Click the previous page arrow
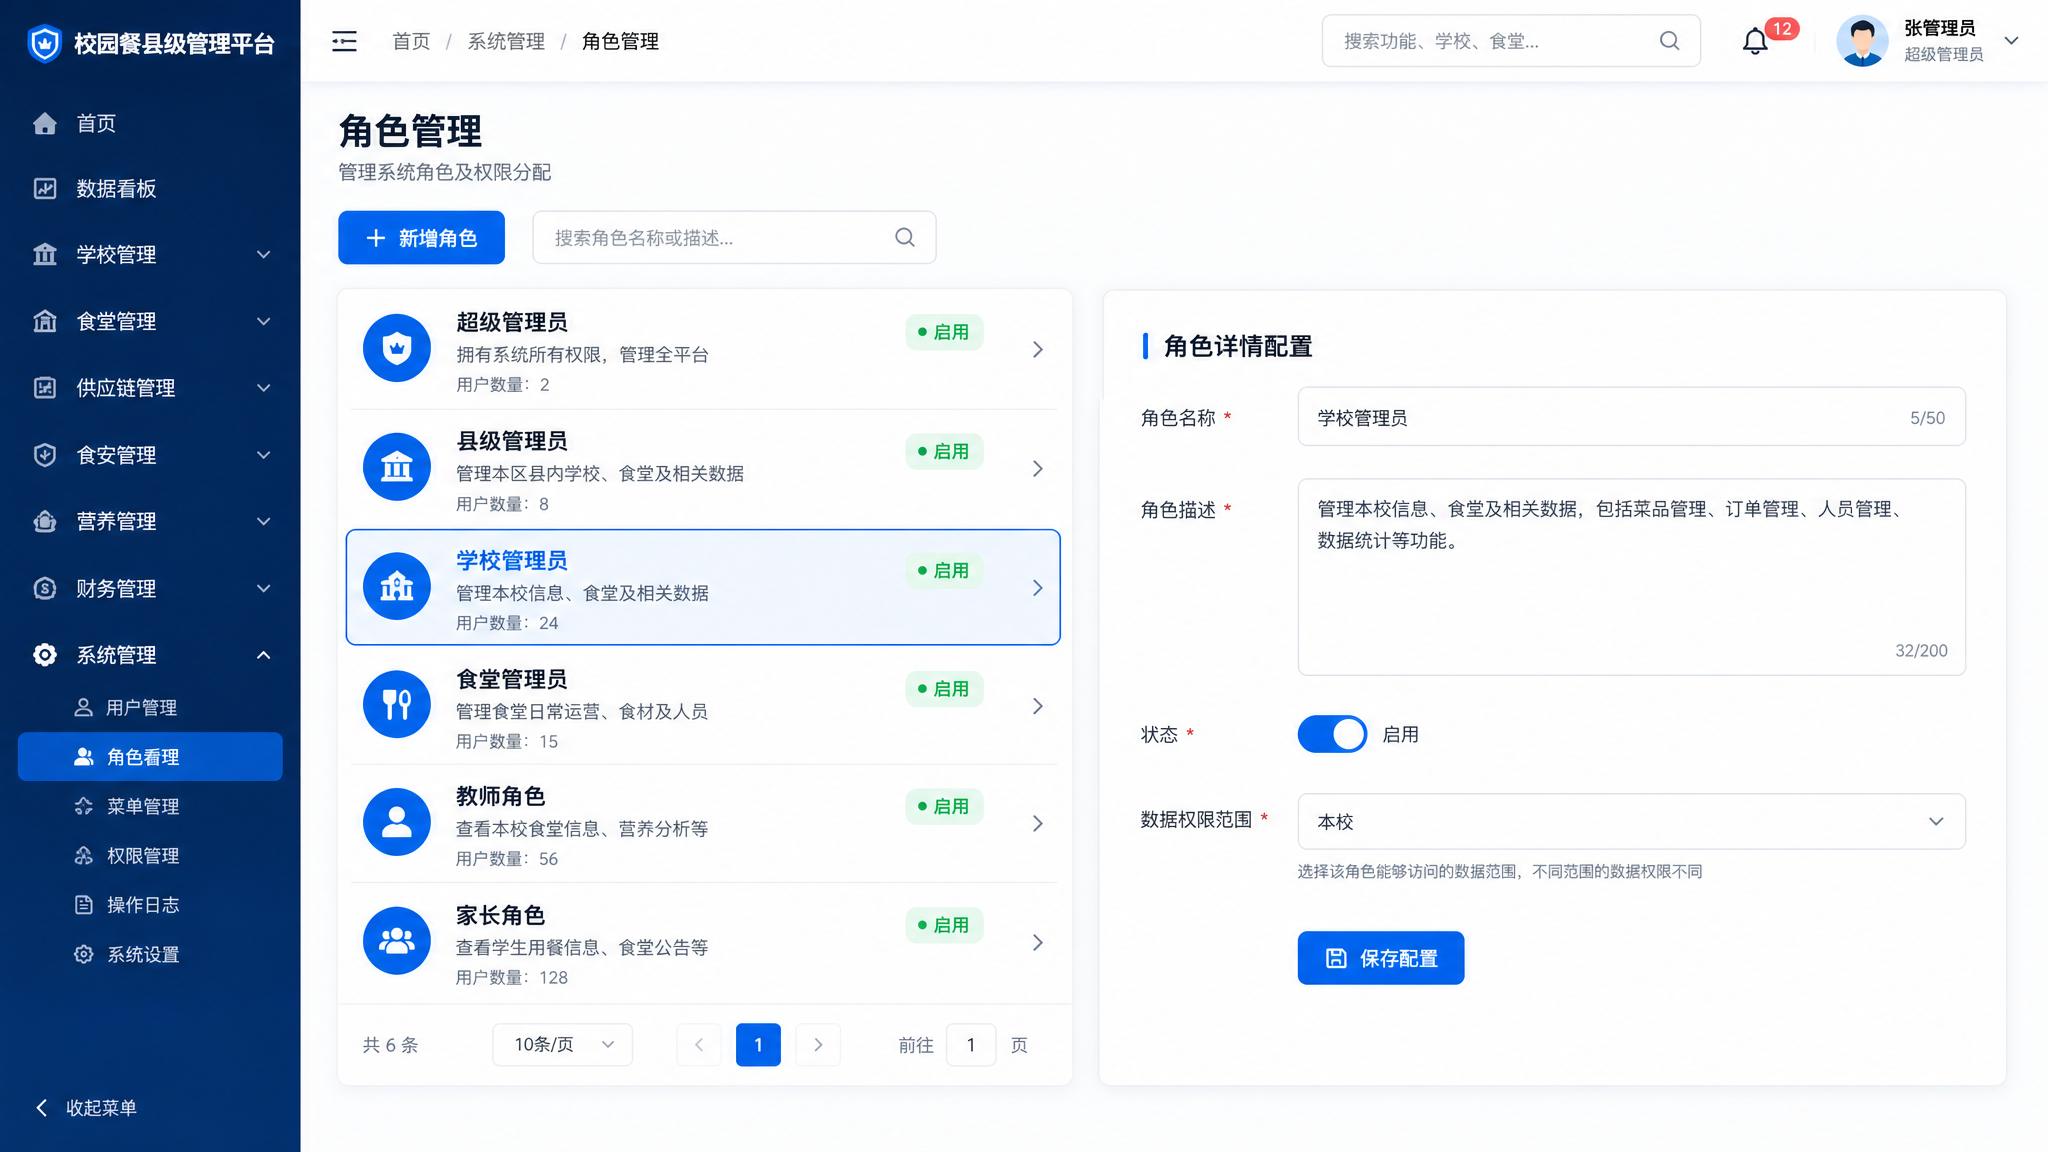The height and width of the screenshot is (1152, 2048). (699, 1044)
